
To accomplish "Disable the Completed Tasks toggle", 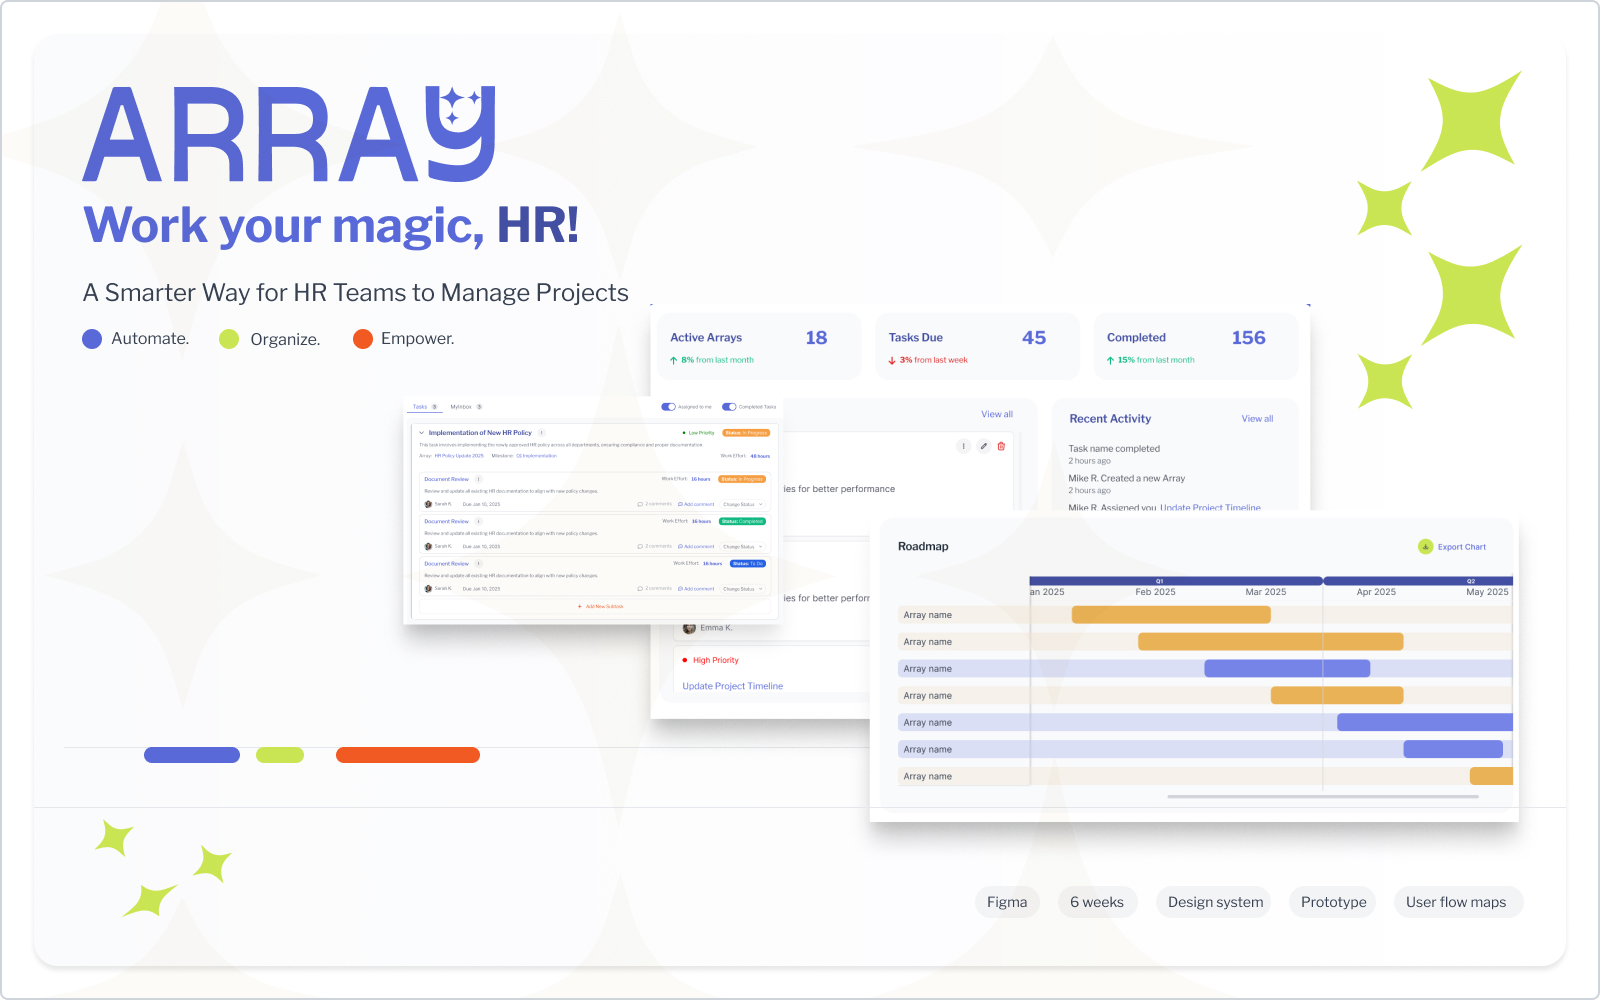I will pos(728,407).
